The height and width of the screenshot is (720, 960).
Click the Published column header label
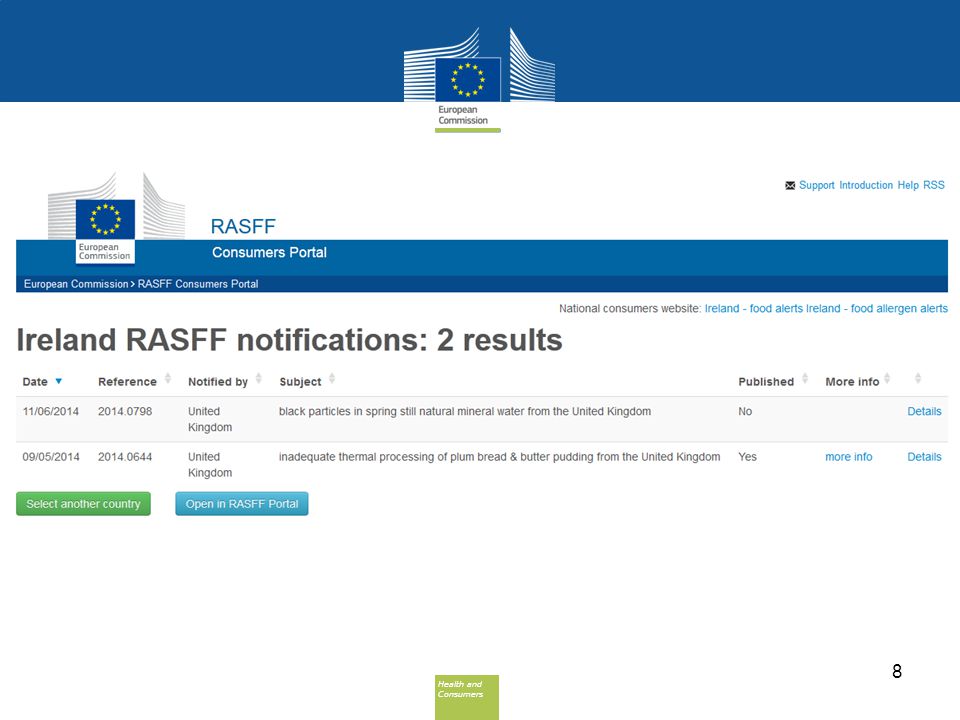click(x=766, y=381)
